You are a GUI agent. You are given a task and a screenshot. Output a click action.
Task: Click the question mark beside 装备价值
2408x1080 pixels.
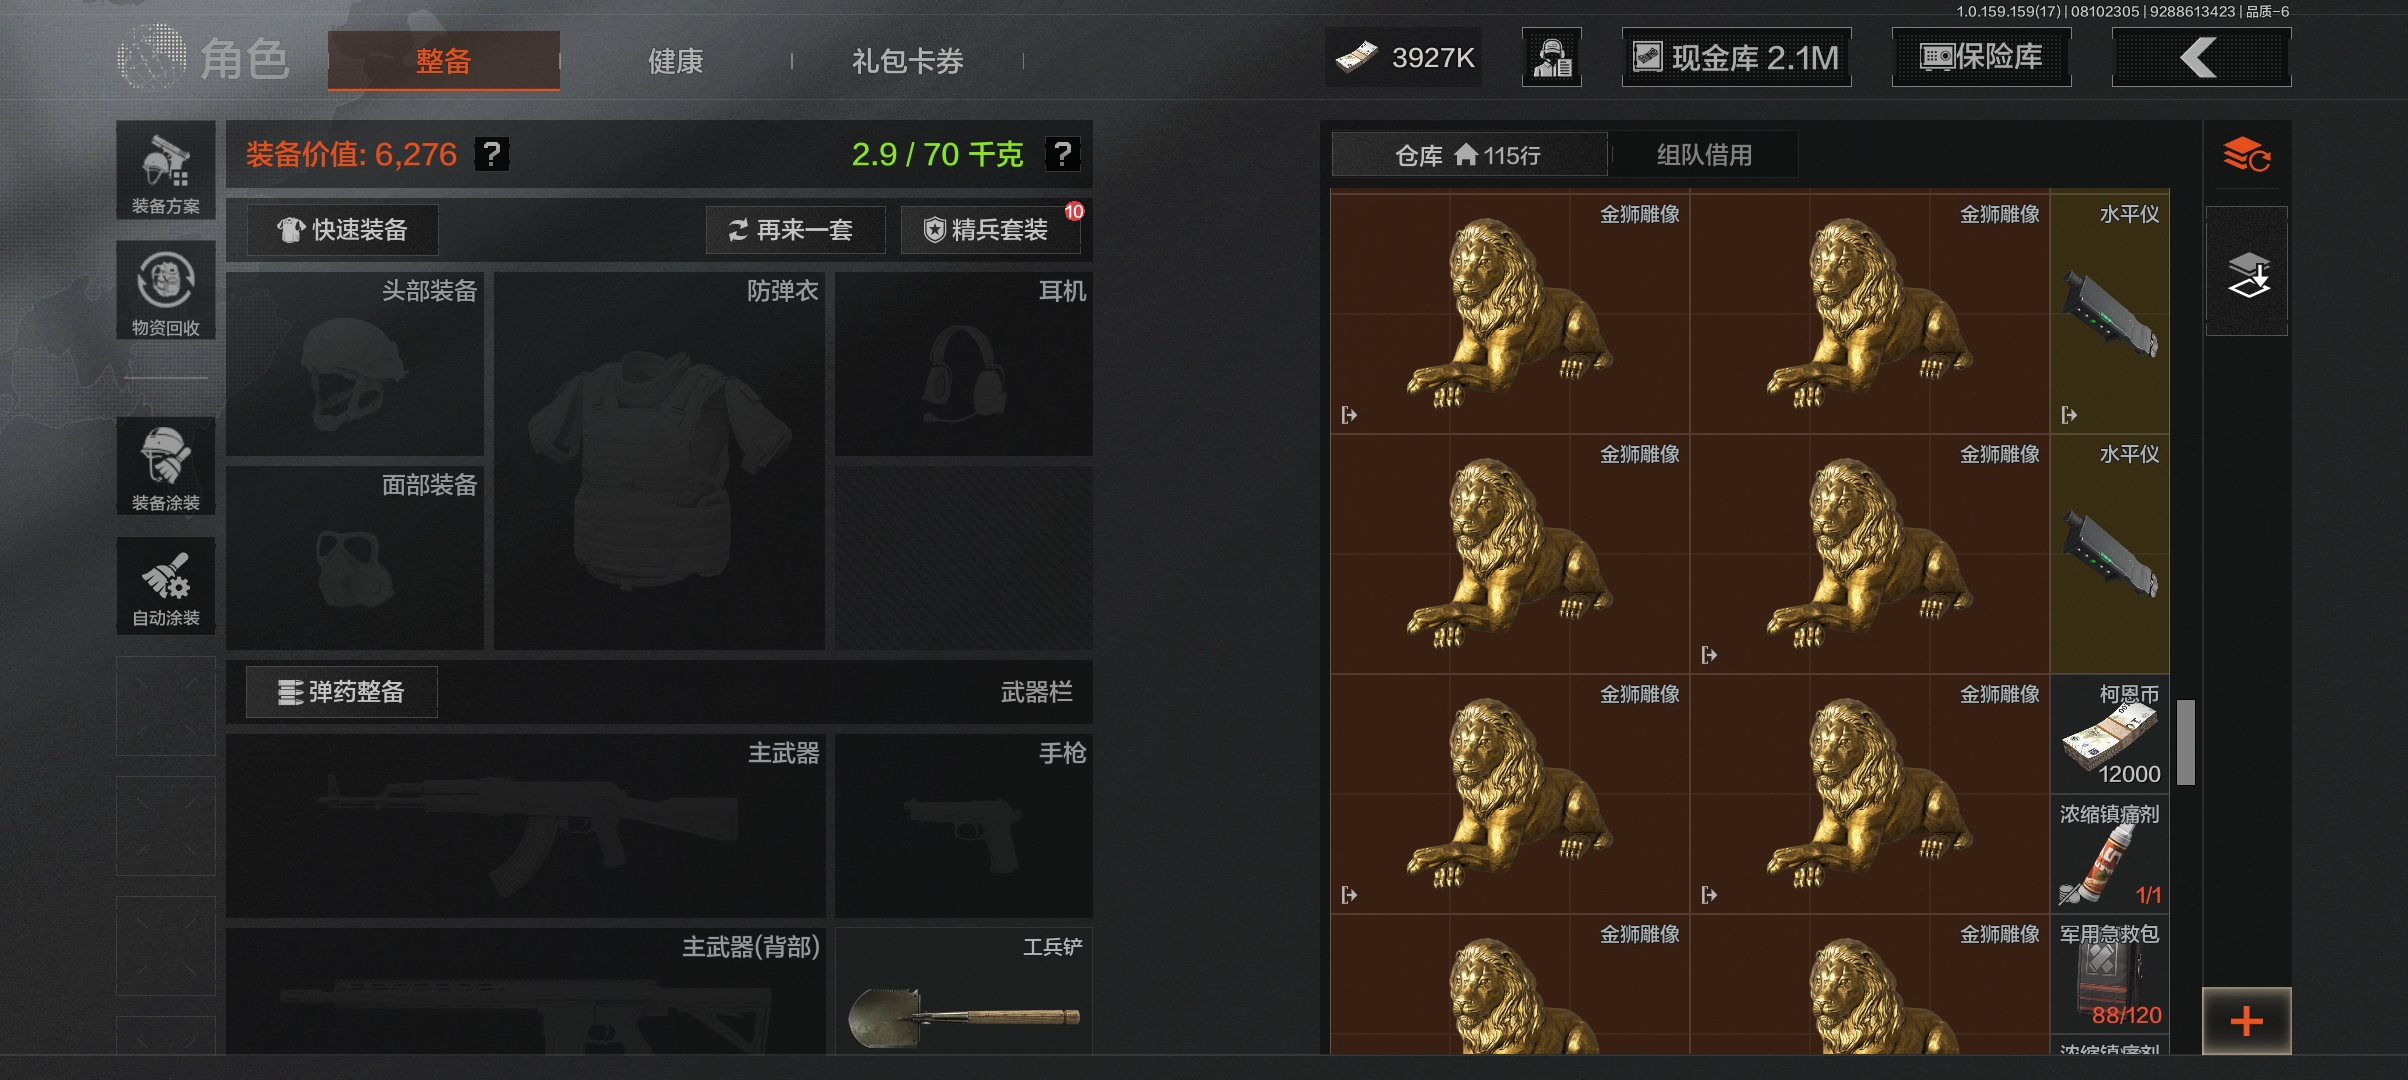click(491, 154)
